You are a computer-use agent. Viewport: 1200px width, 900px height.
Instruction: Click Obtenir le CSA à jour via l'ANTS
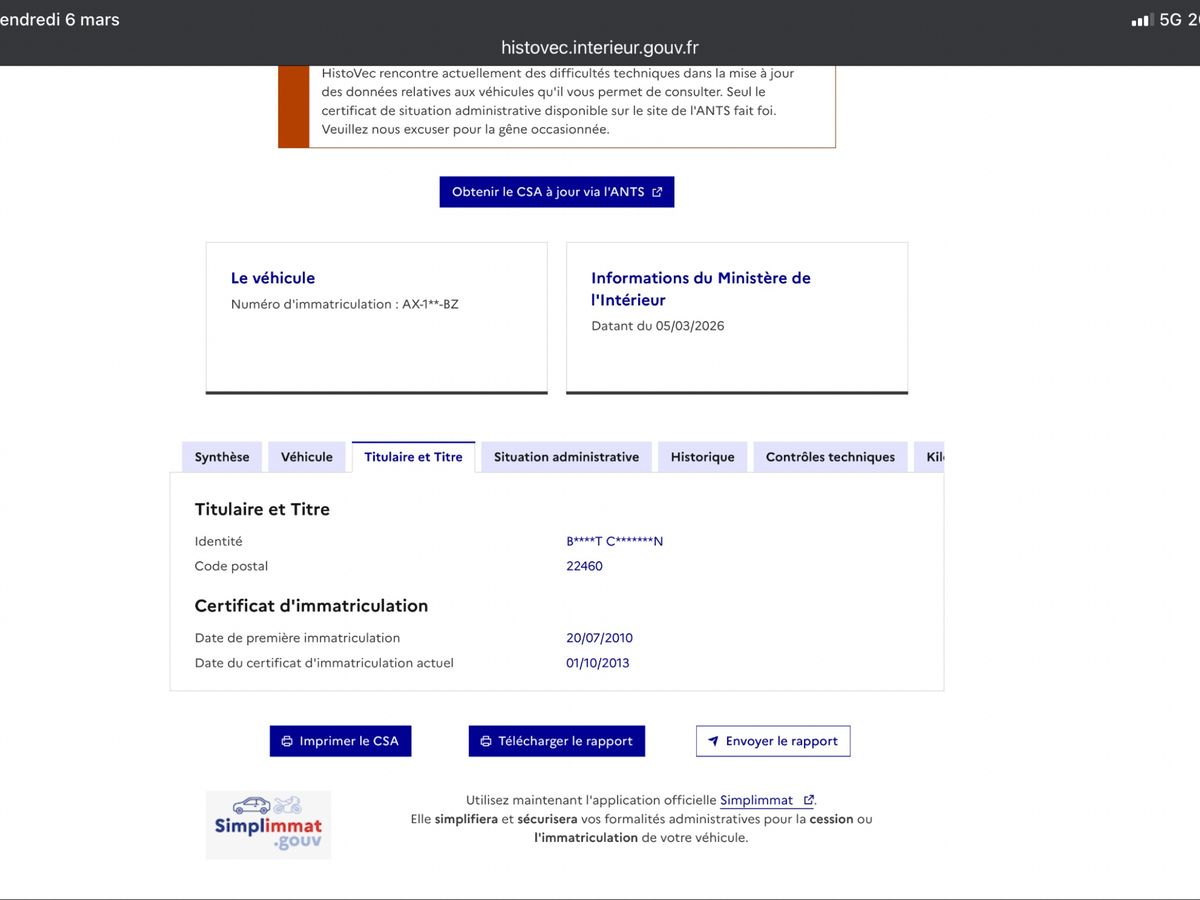pos(557,192)
